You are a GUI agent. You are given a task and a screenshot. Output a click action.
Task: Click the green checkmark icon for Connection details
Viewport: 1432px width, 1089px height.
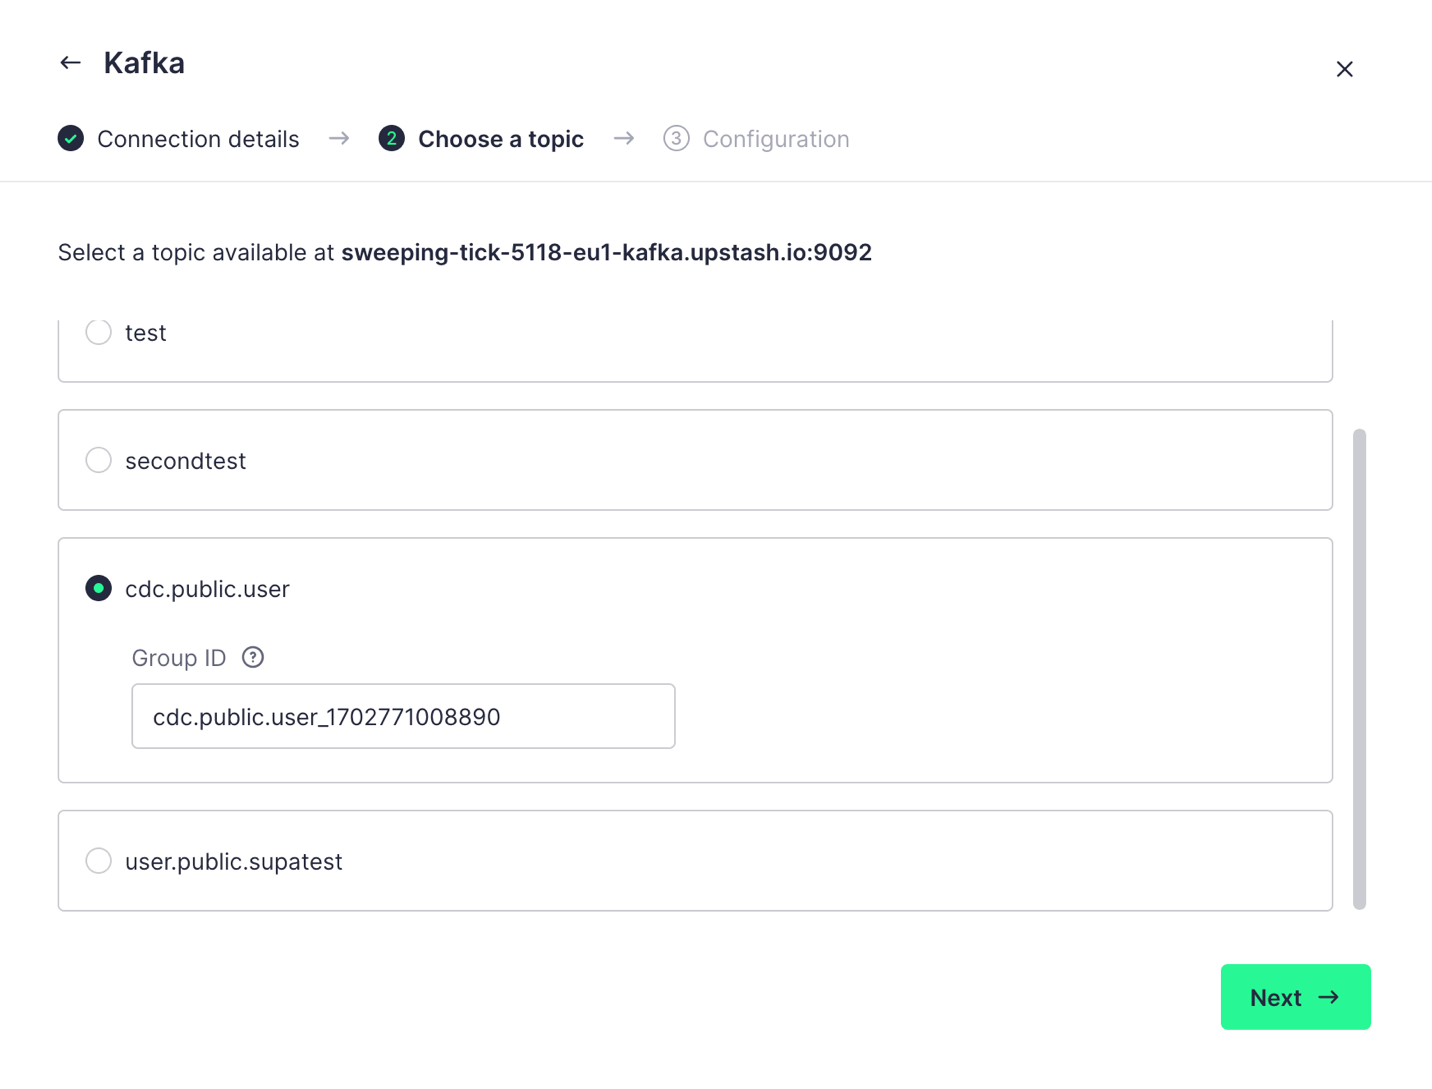click(x=71, y=139)
